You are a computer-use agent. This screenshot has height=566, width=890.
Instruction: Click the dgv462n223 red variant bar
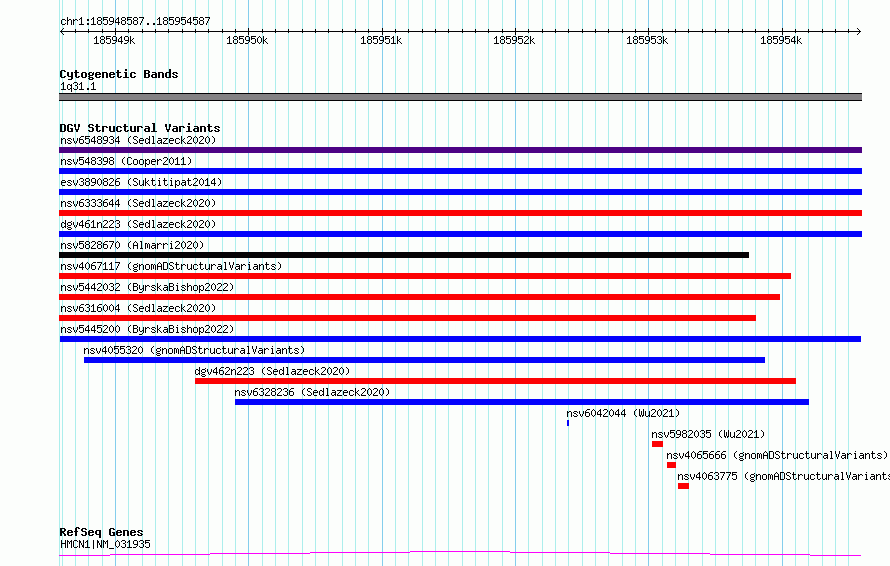click(496, 381)
